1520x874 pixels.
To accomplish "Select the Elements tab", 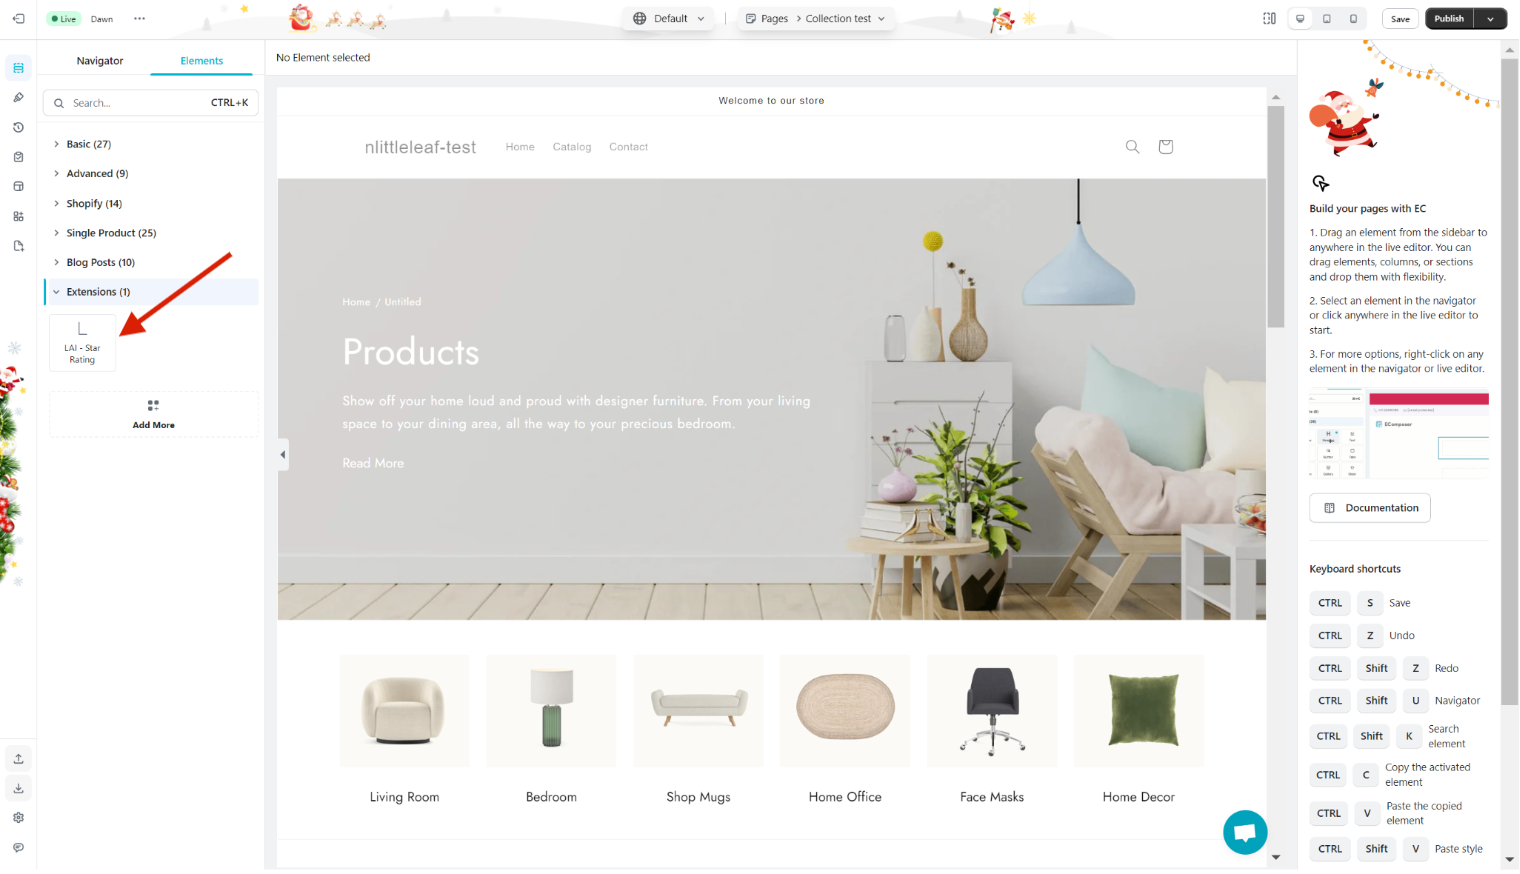I will (202, 61).
